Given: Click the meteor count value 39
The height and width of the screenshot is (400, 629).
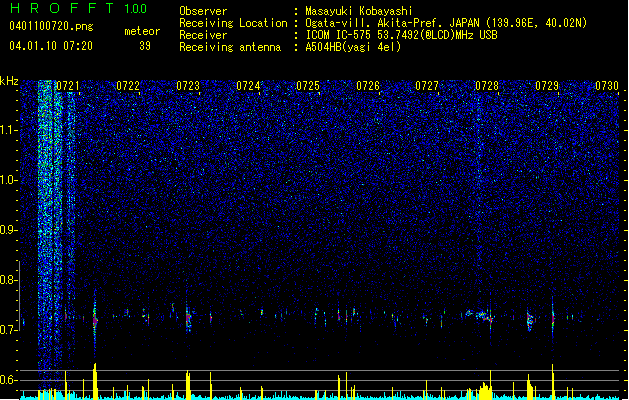Looking at the screenshot, I should 145,46.
